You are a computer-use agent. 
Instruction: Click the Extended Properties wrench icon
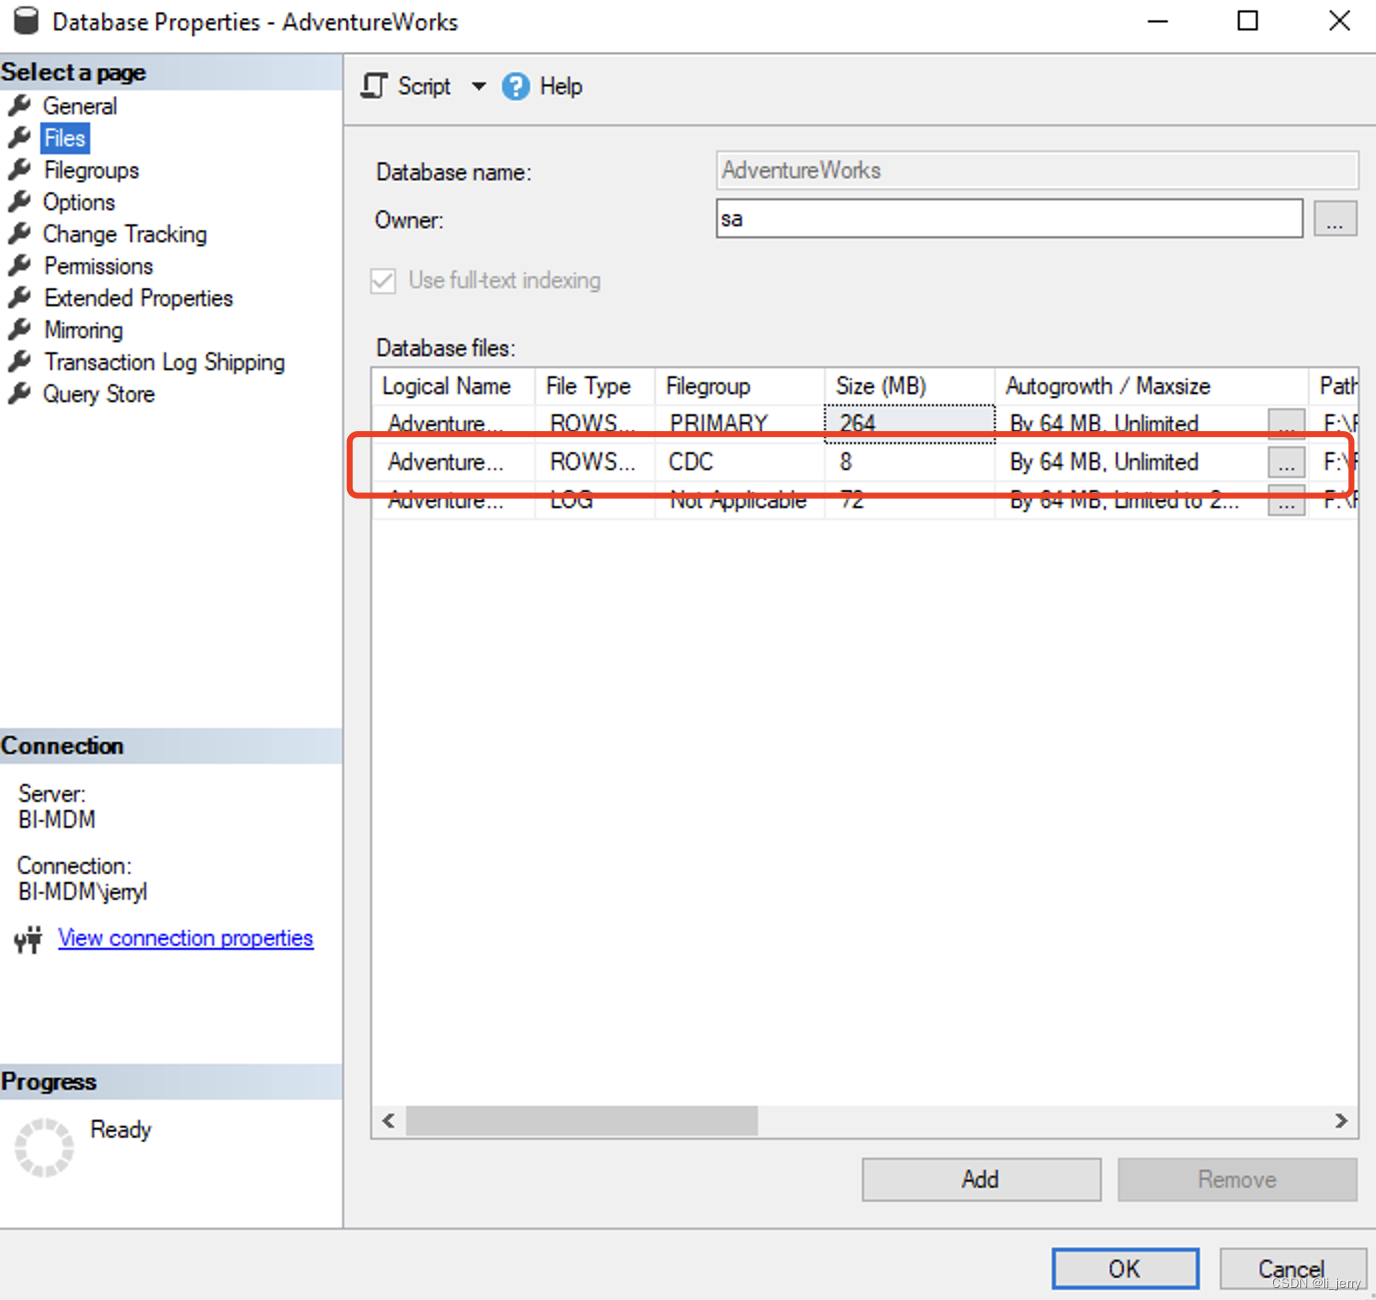tap(20, 297)
